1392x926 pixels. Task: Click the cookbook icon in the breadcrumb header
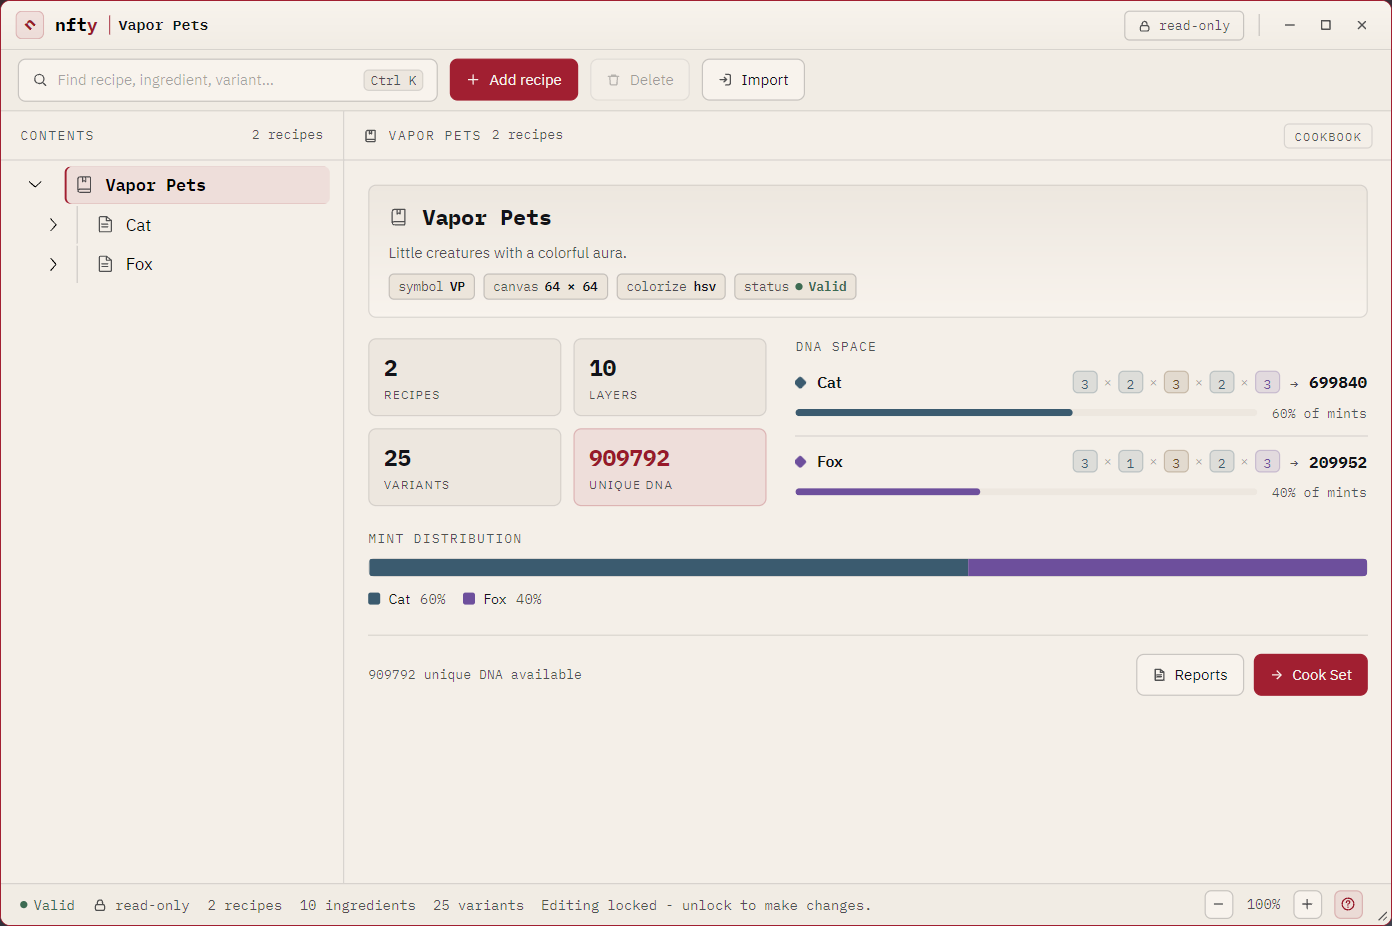click(371, 136)
